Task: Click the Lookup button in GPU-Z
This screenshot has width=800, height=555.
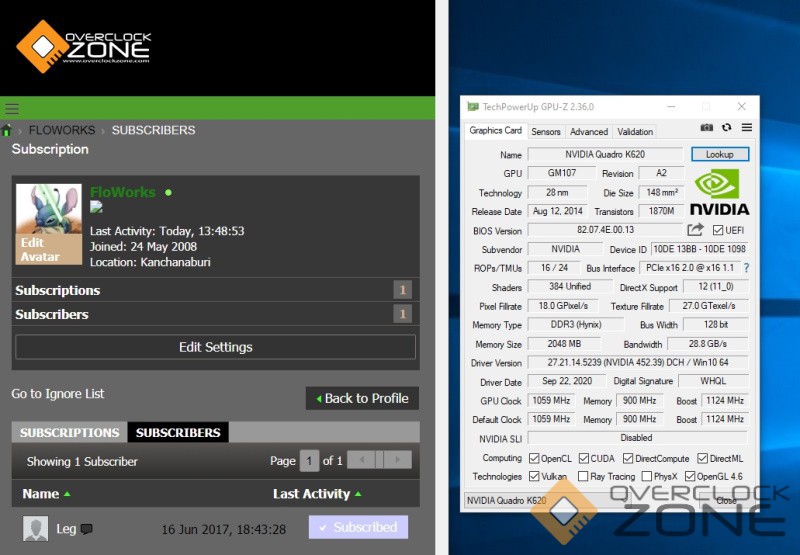Action: (720, 154)
